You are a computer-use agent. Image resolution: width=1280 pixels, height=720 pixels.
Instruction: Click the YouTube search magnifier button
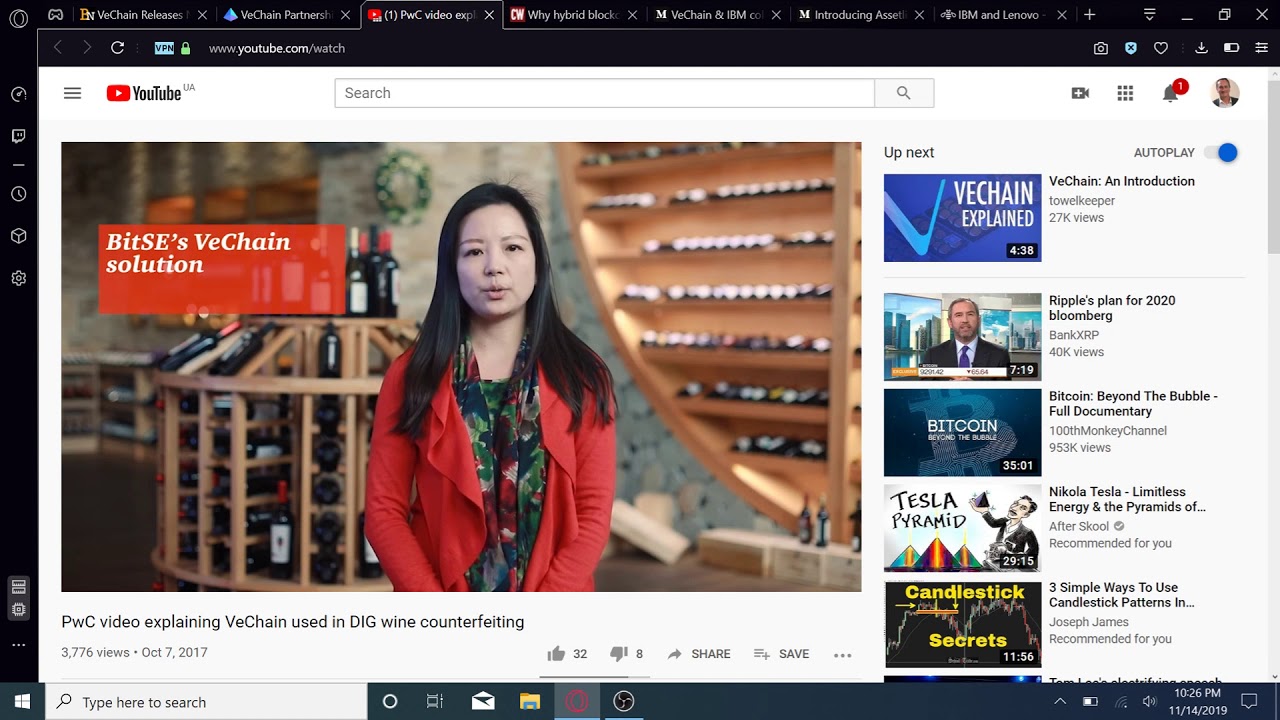coord(904,93)
